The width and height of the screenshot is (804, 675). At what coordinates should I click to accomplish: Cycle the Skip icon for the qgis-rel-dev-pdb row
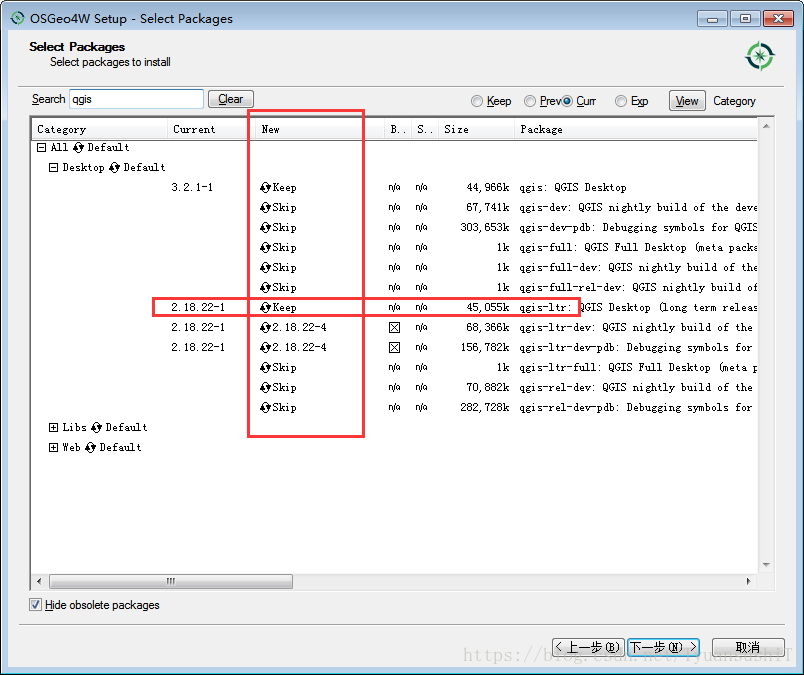click(265, 408)
